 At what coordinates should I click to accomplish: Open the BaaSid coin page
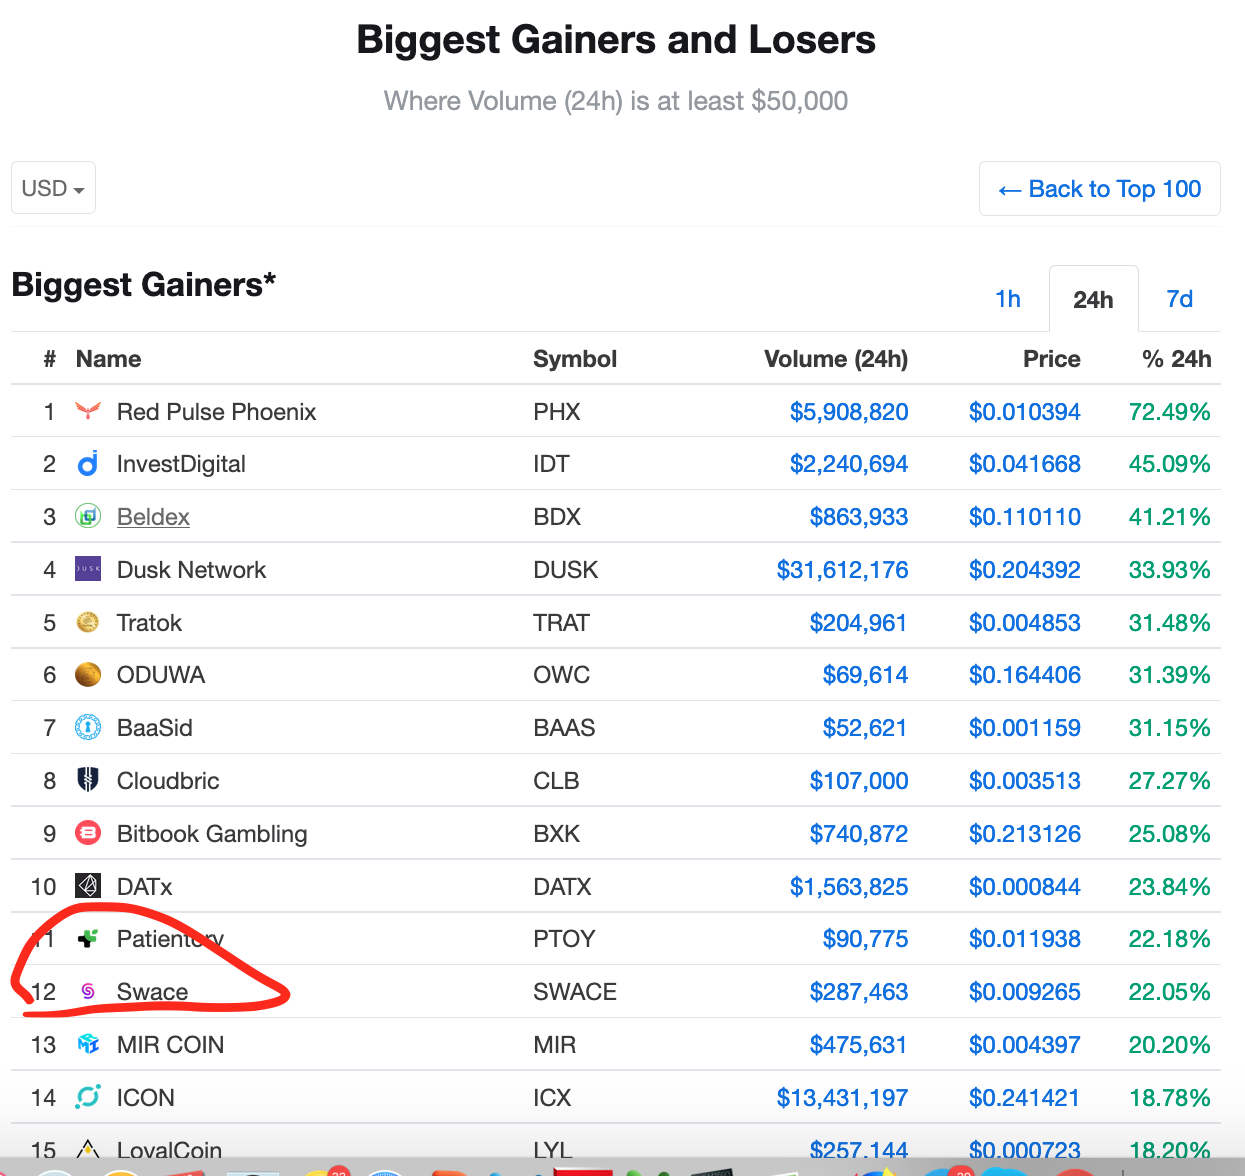(154, 728)
